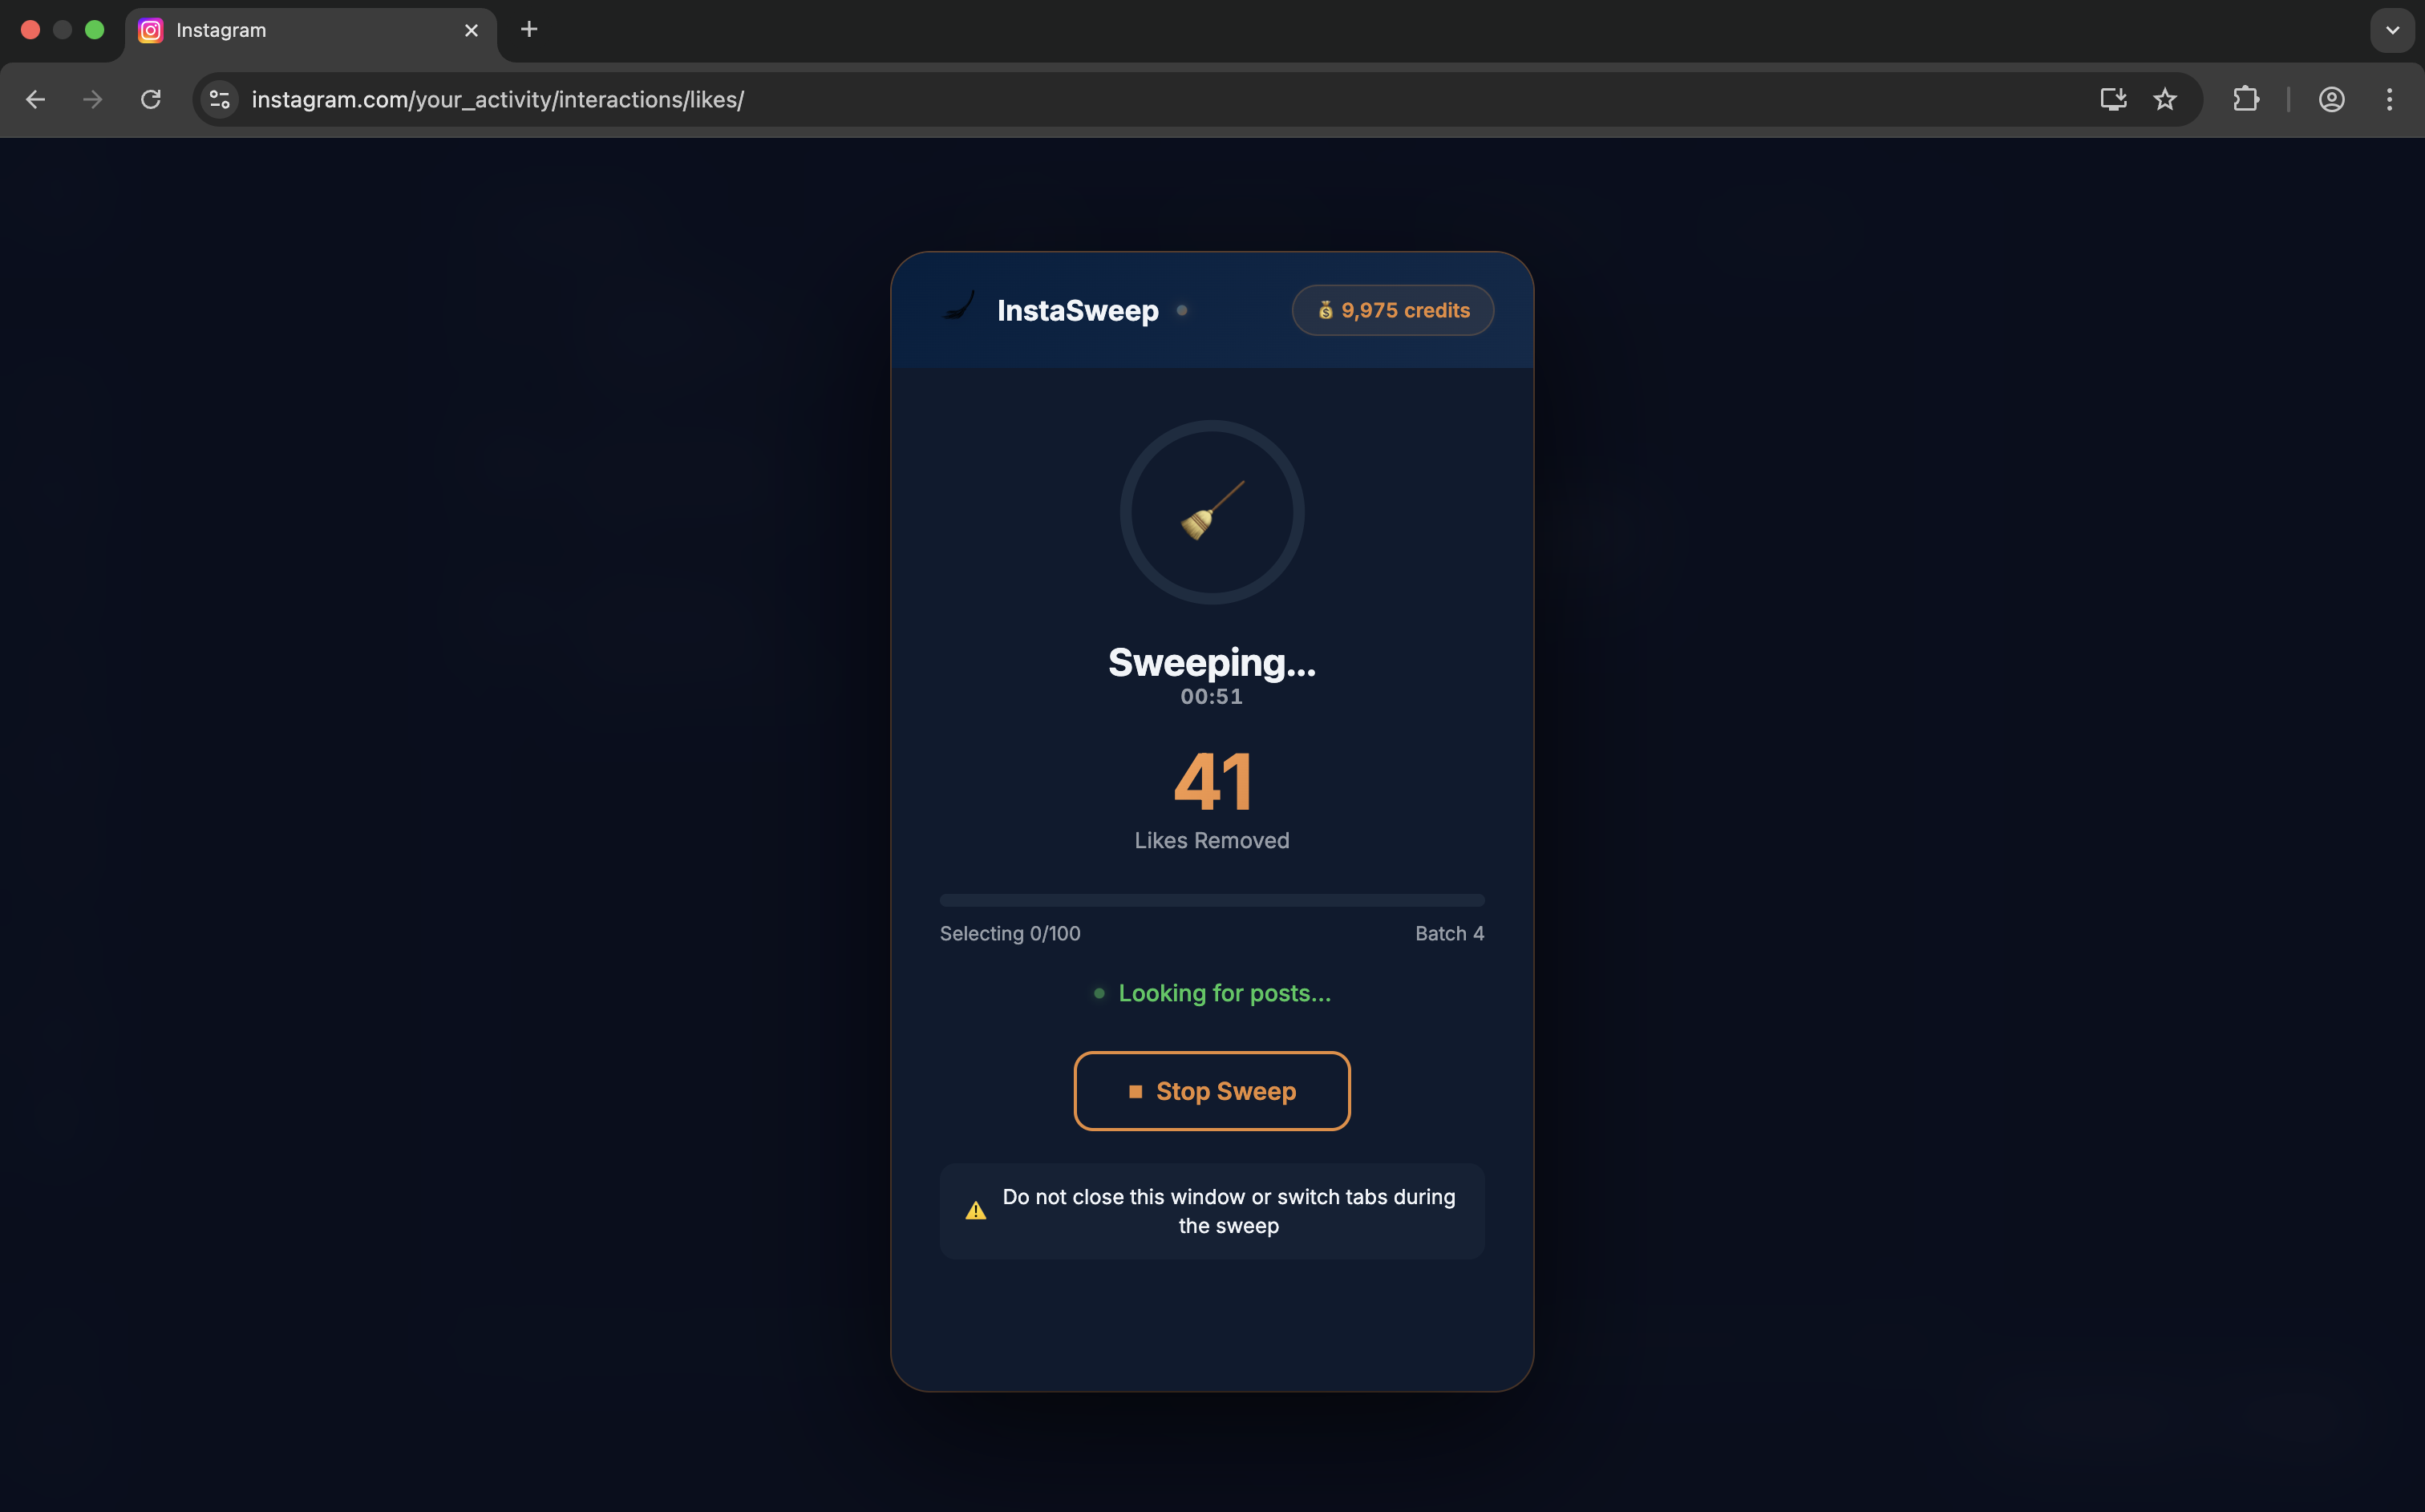2425x1512 pixels.
Task: Click the install app icon in address bar
Action: [2112, 99]
